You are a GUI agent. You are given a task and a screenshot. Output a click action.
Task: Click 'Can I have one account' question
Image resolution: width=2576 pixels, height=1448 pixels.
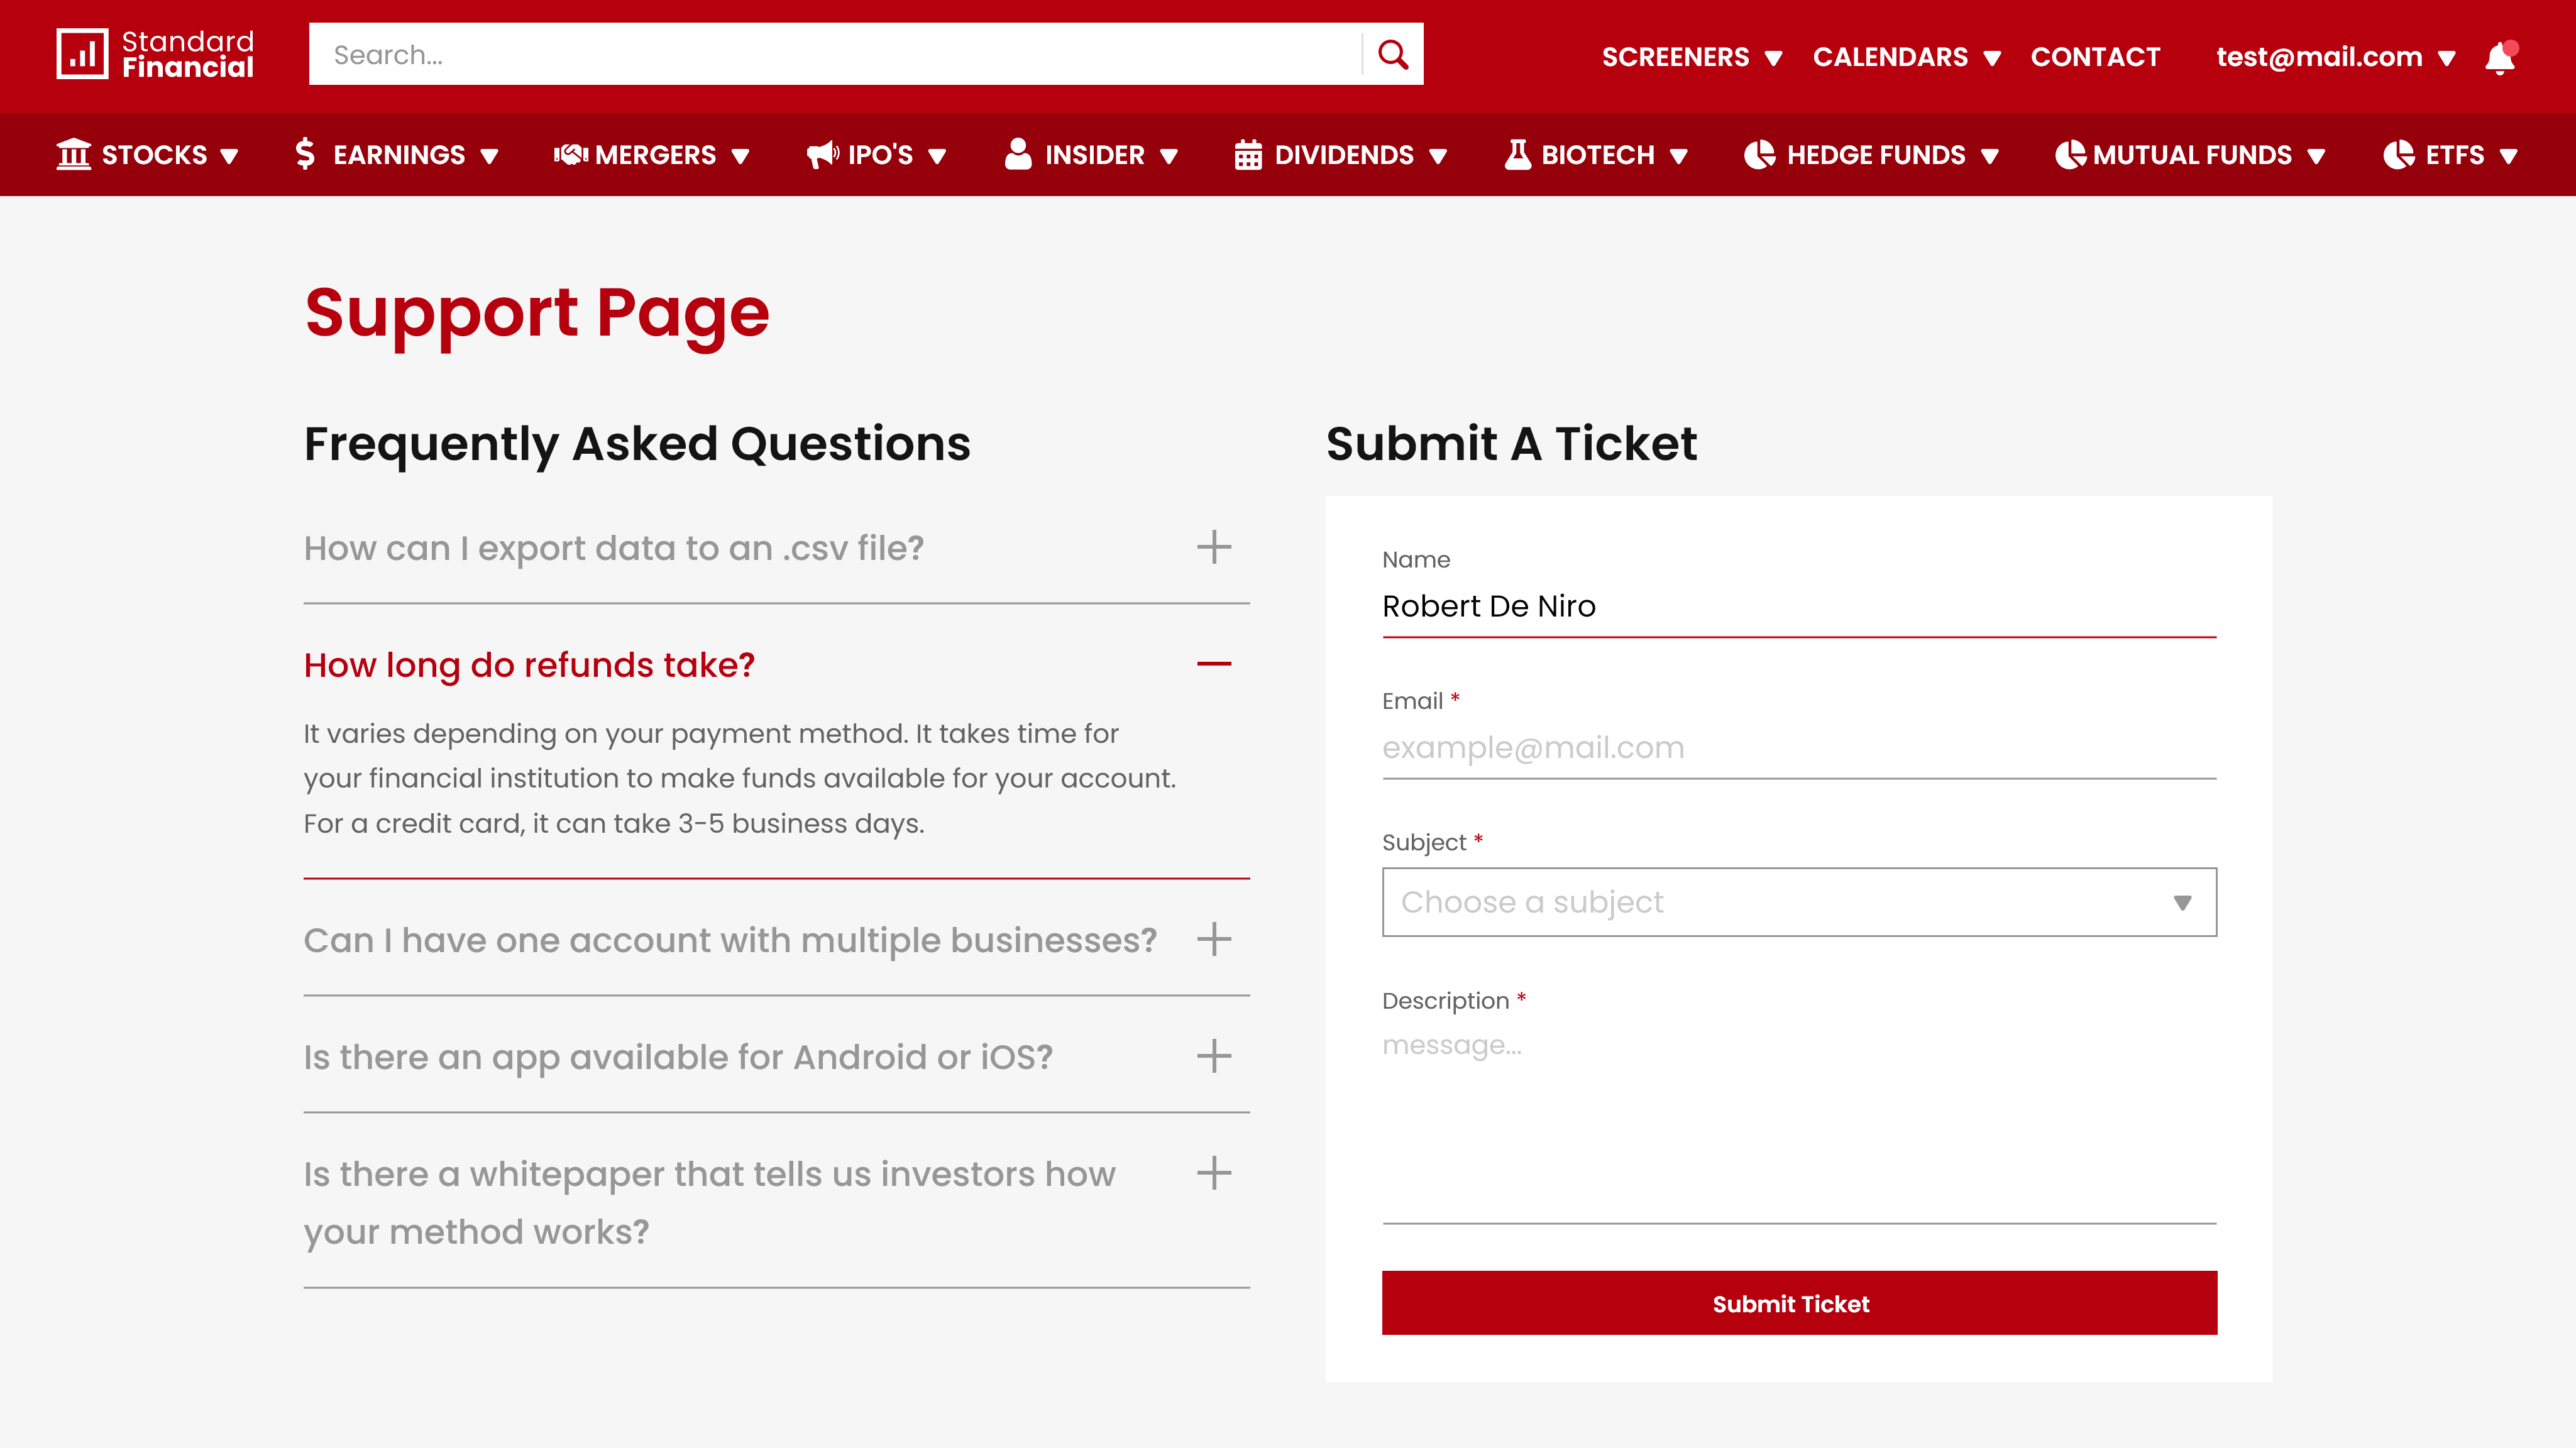click(x=730, y=940)
